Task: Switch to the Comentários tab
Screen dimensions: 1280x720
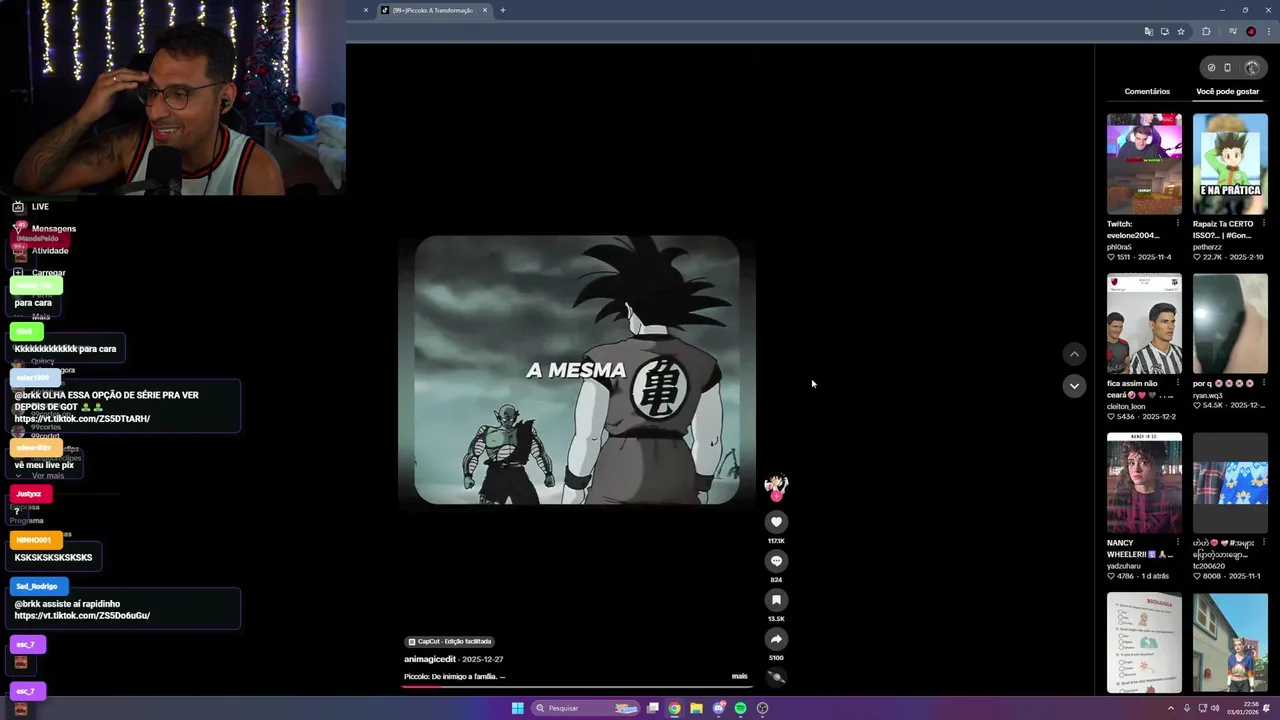Action: [x=1147, y=91]
